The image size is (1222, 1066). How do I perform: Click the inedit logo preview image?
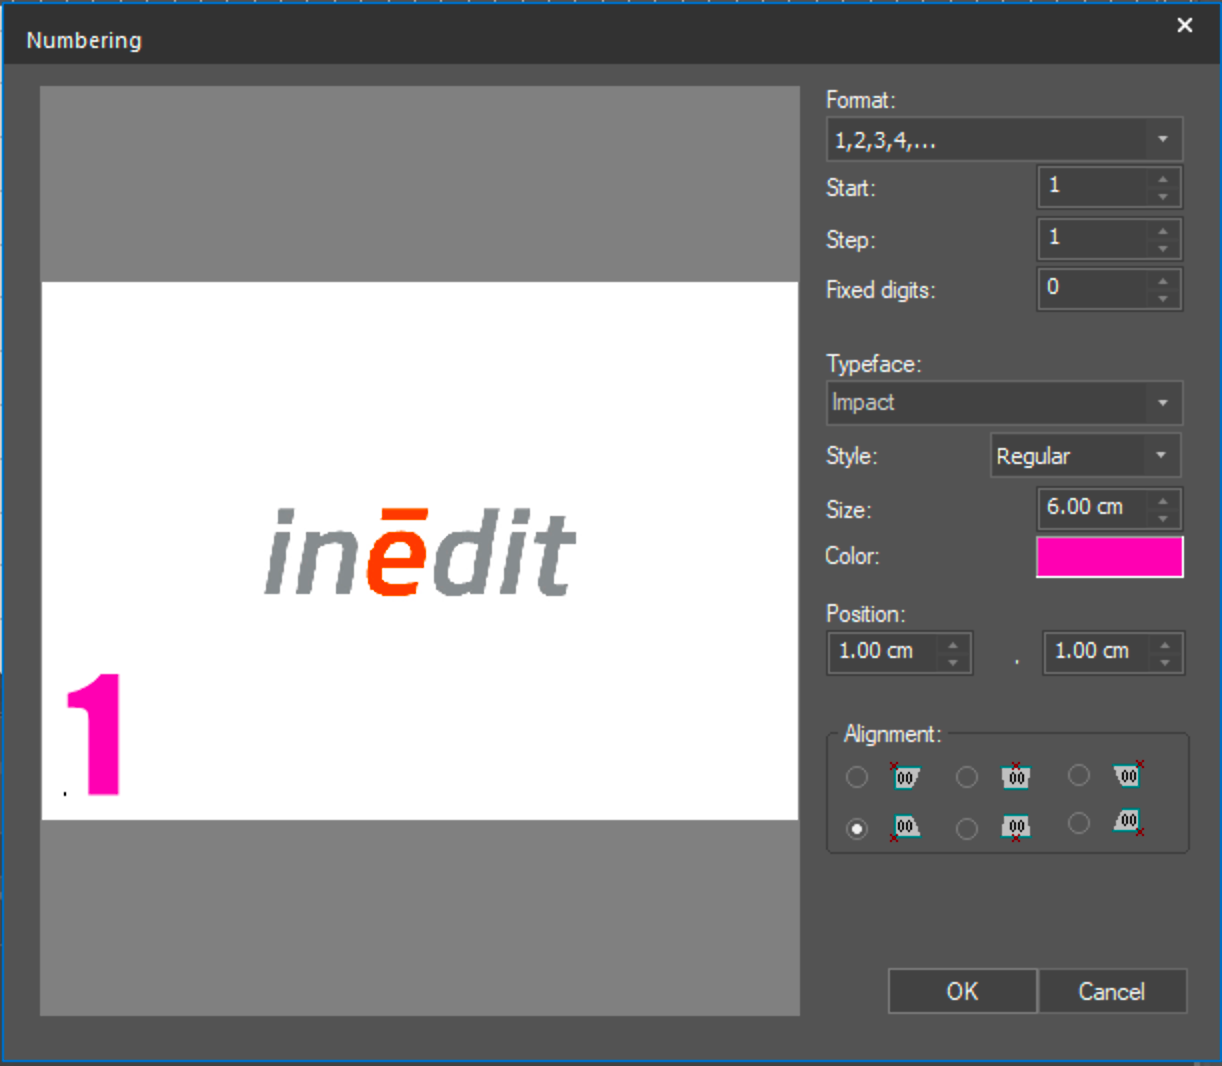[x=420, y=552]
